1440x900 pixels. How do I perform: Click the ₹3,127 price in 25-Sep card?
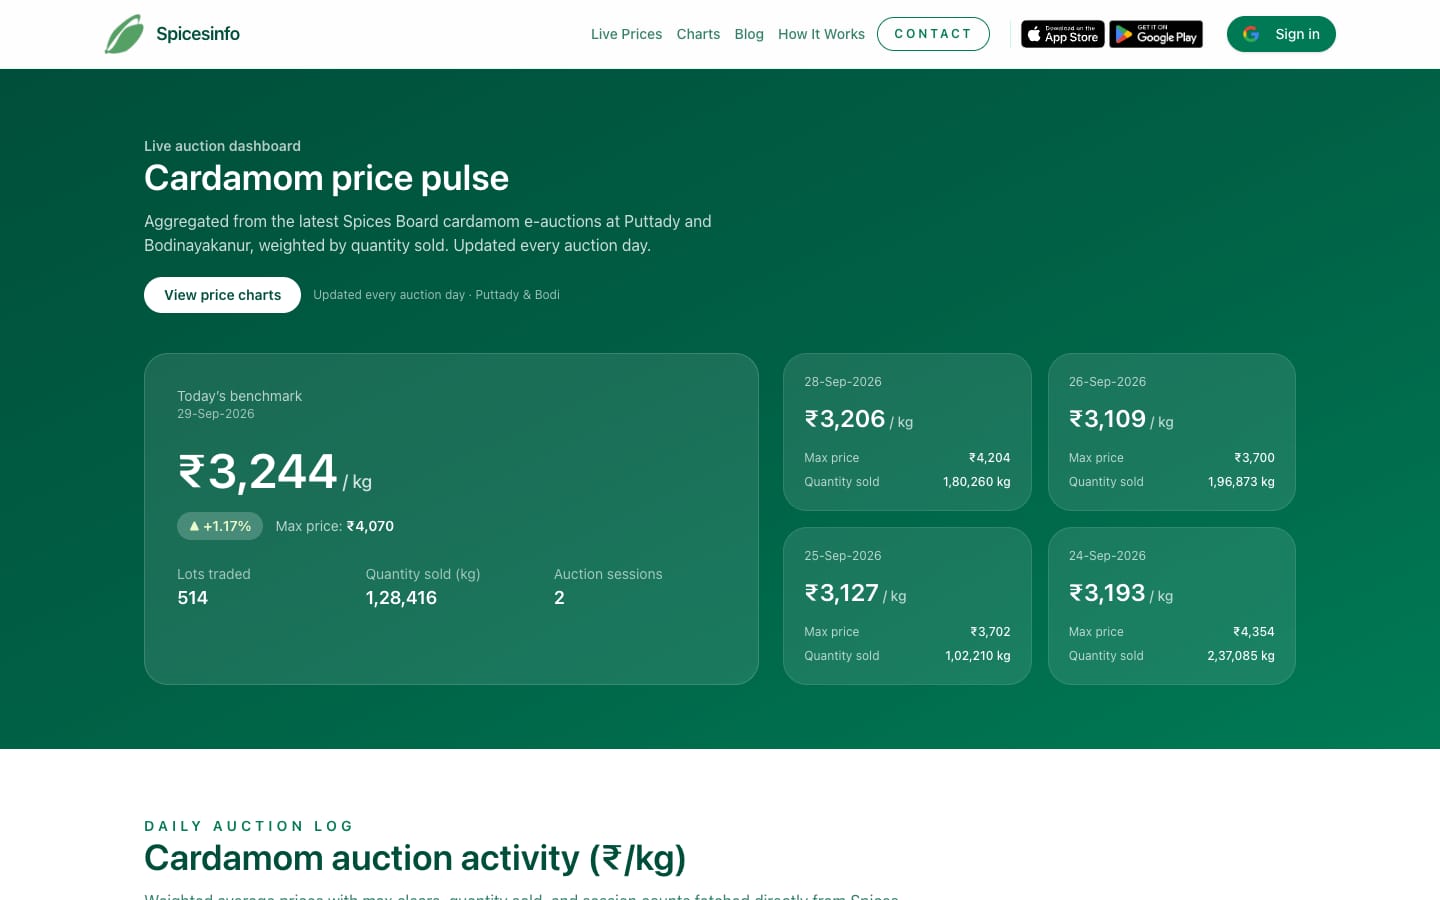coord(841,593)
